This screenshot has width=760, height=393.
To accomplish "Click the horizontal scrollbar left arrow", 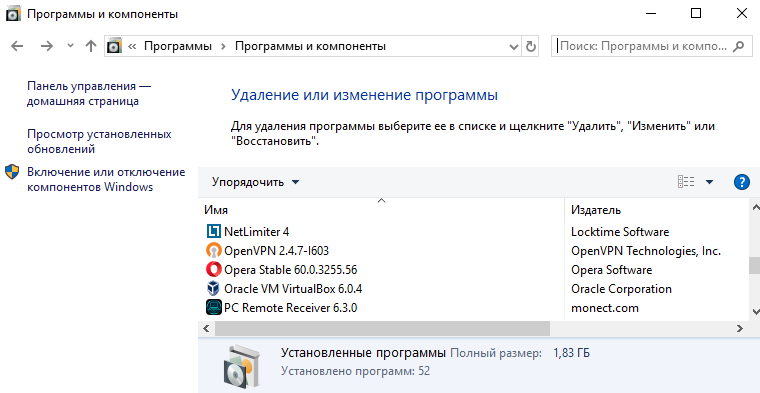I will click(x=207, y=328).
